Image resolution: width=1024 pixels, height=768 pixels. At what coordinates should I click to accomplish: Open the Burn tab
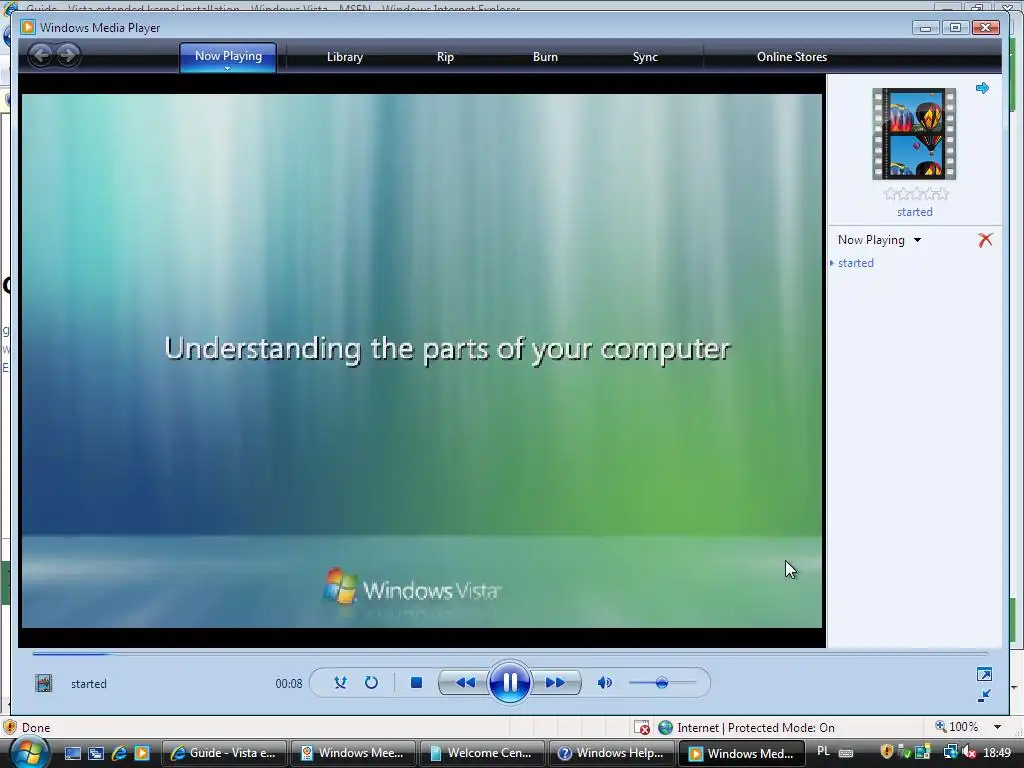tap(545, 57)
